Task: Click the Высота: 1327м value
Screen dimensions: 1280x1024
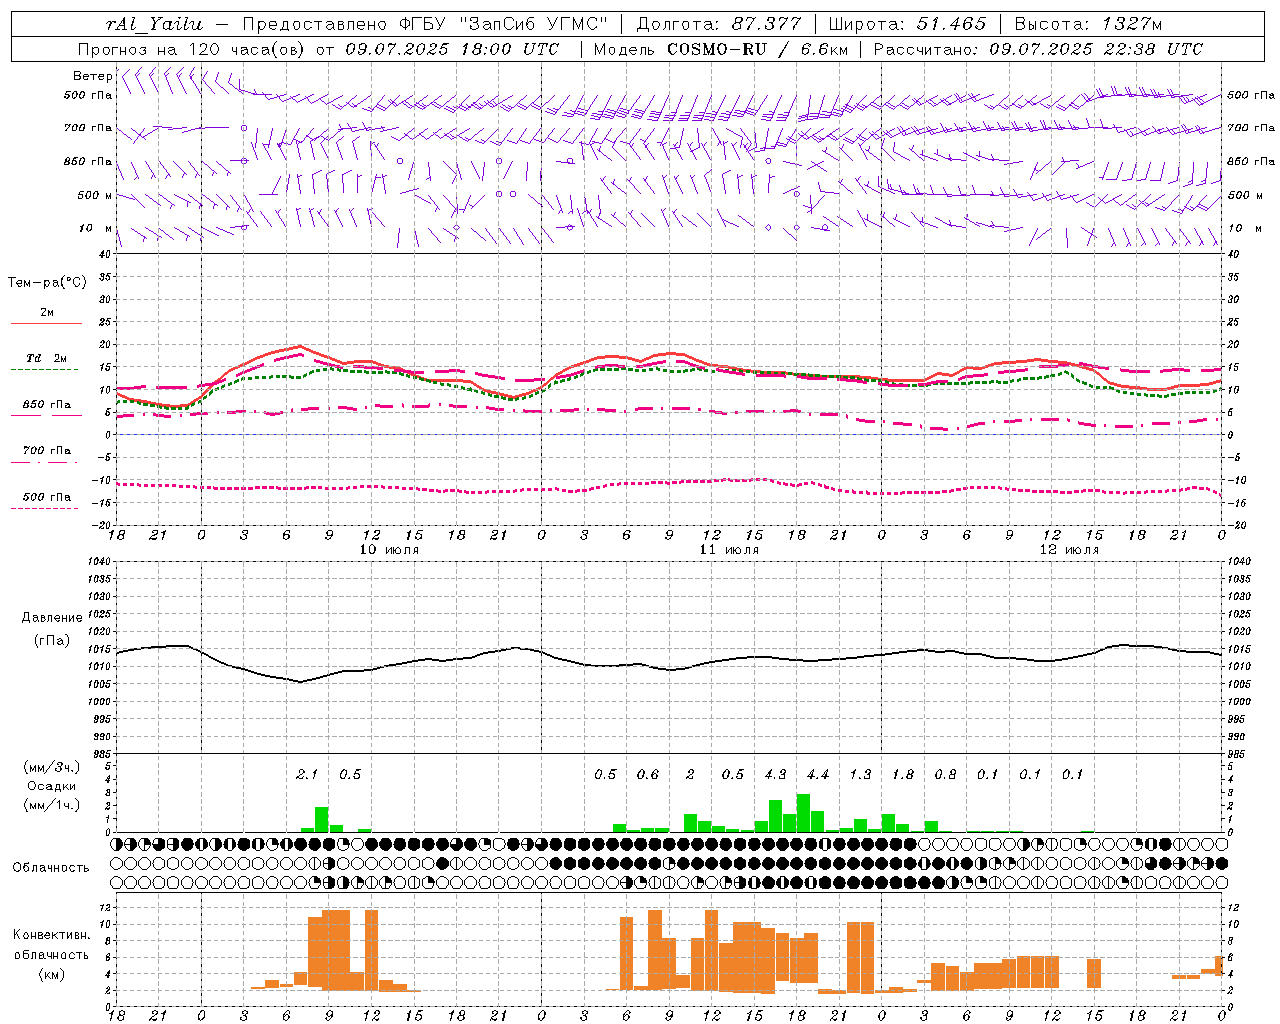Action: click(x=1088, y=24)
